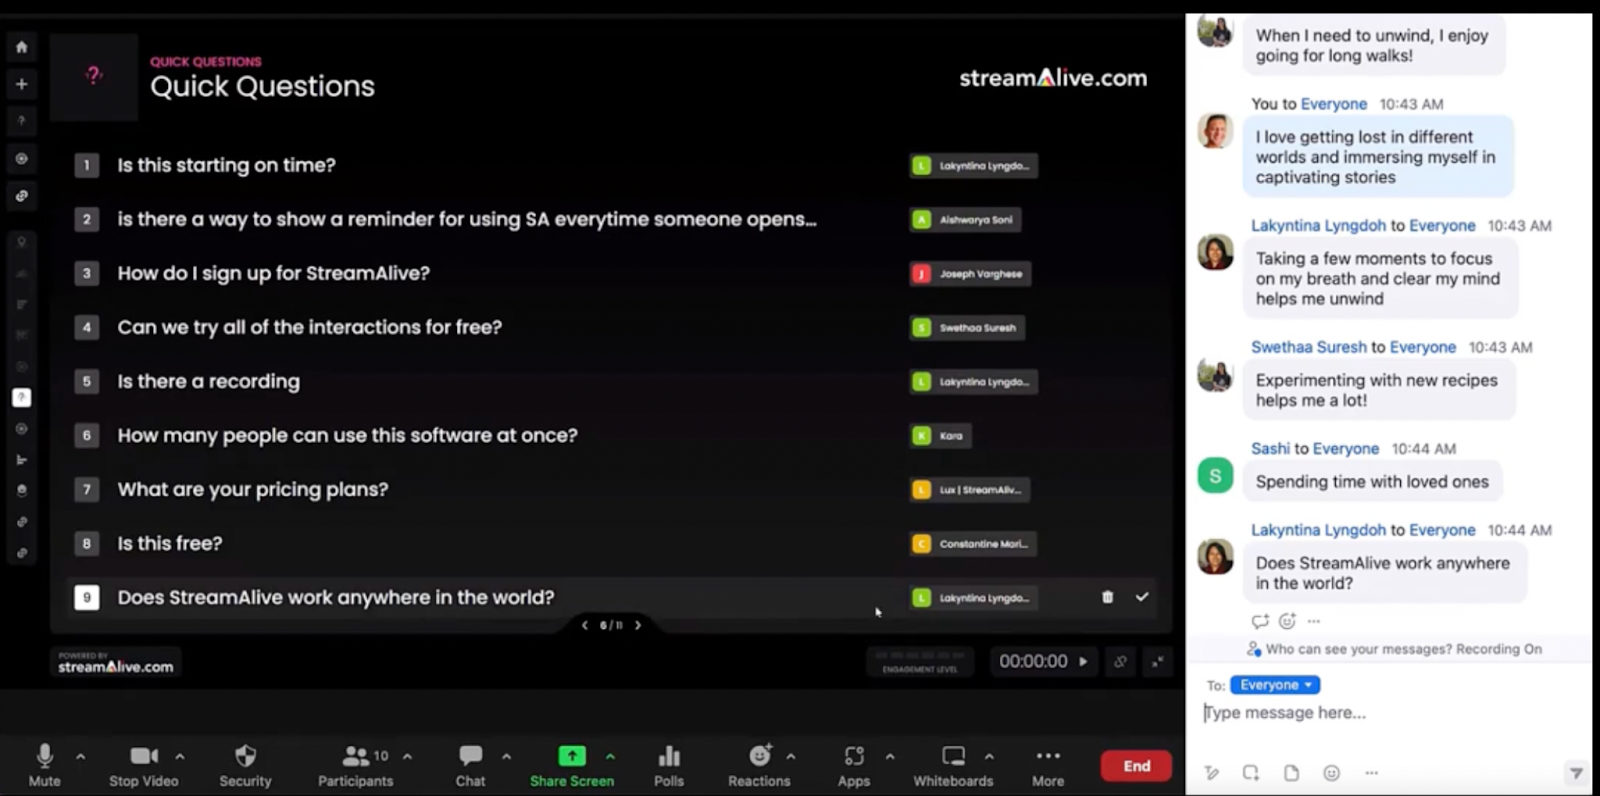Click the Engagement Level meter
The width and height of the screenshot is (1600, 796).
(920, 661)
